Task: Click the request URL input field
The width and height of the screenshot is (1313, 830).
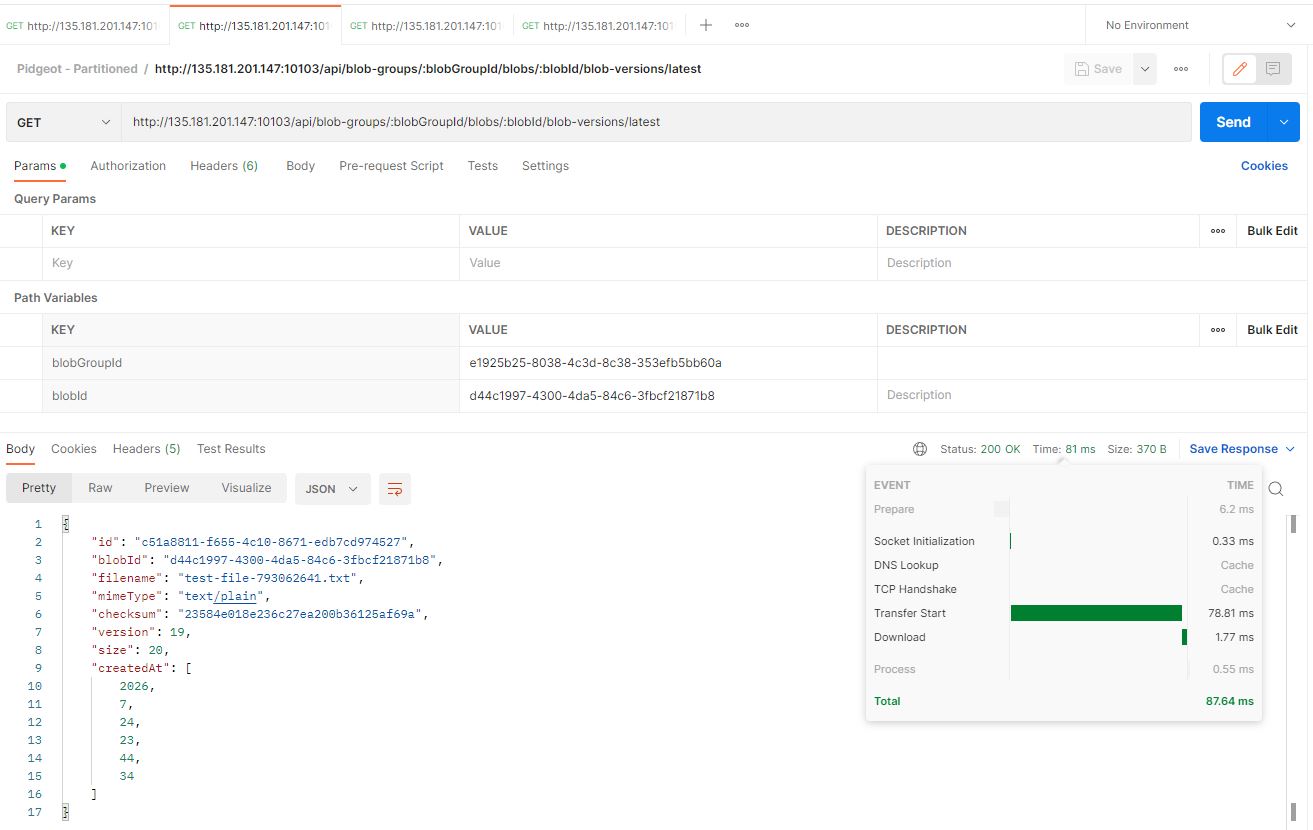Action: pos(657,122)
